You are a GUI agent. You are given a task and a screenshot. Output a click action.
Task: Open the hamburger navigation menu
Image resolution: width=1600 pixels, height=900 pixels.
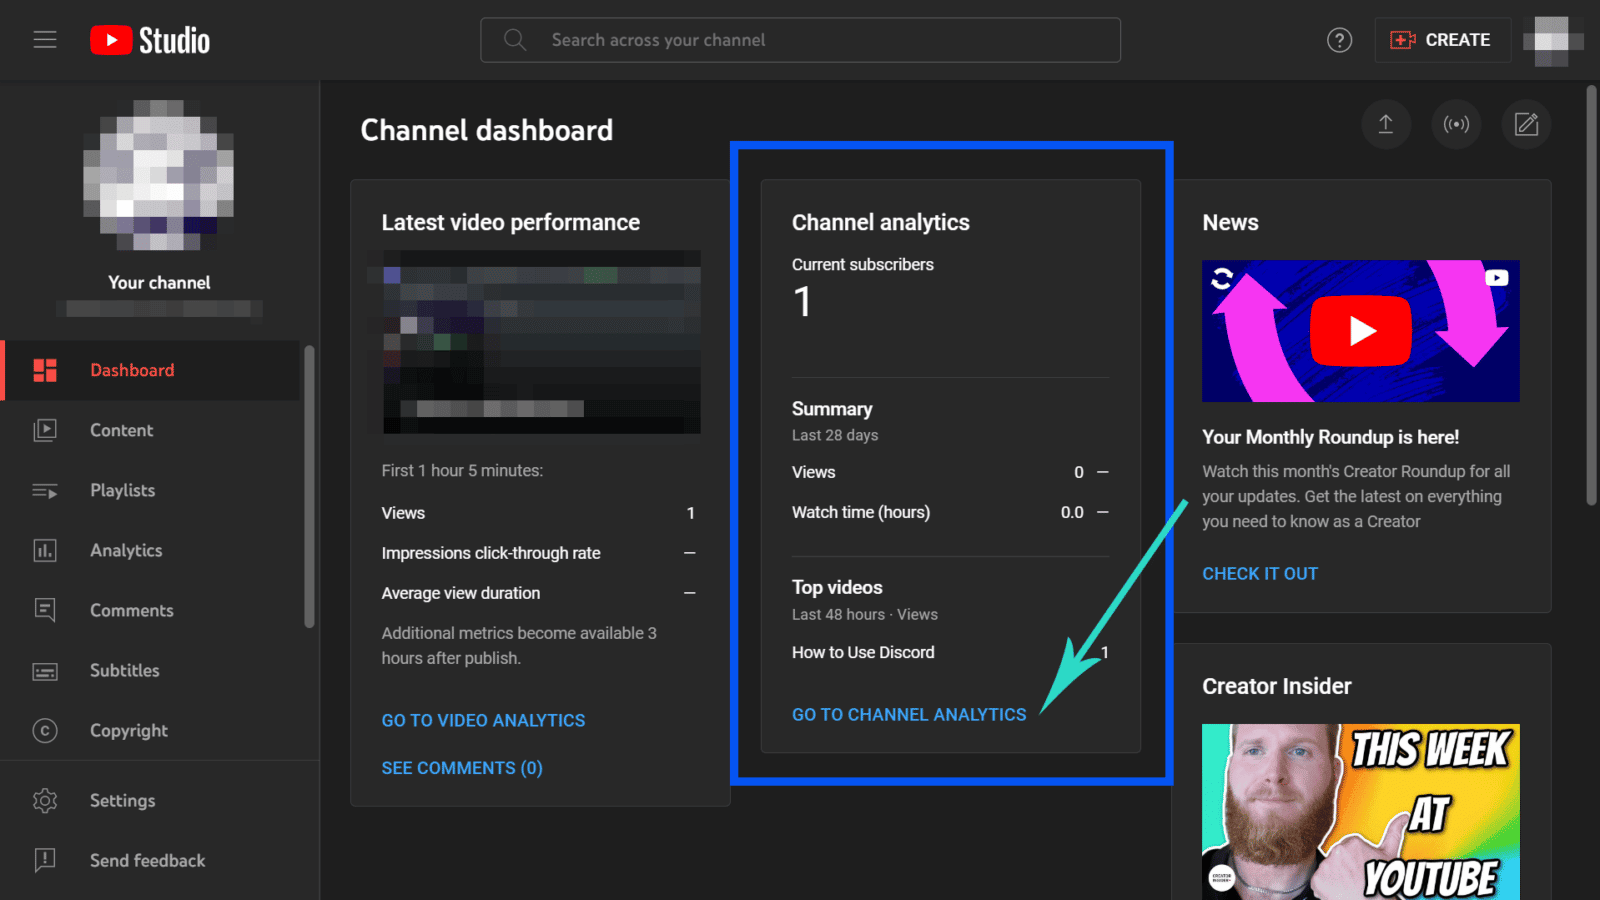coord(45,40)
